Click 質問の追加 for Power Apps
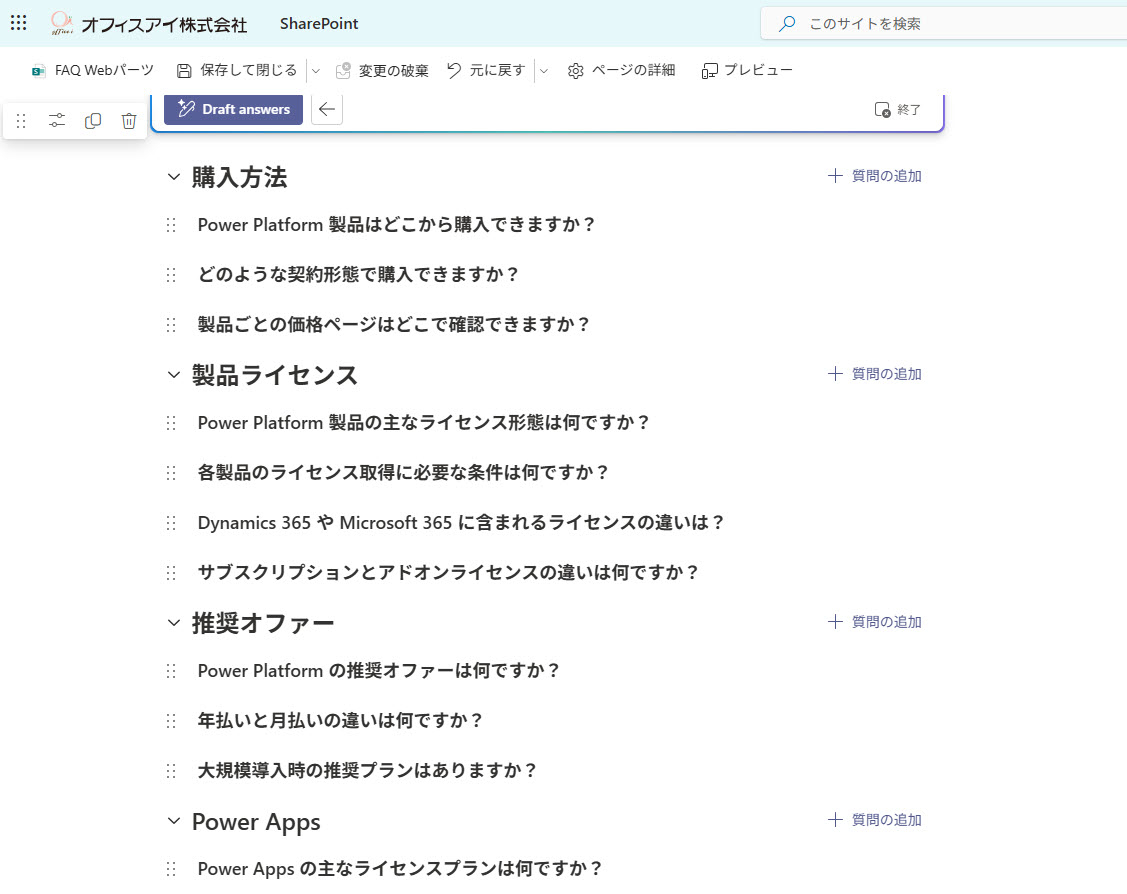1127x894 pixels. tap(875, 820)
